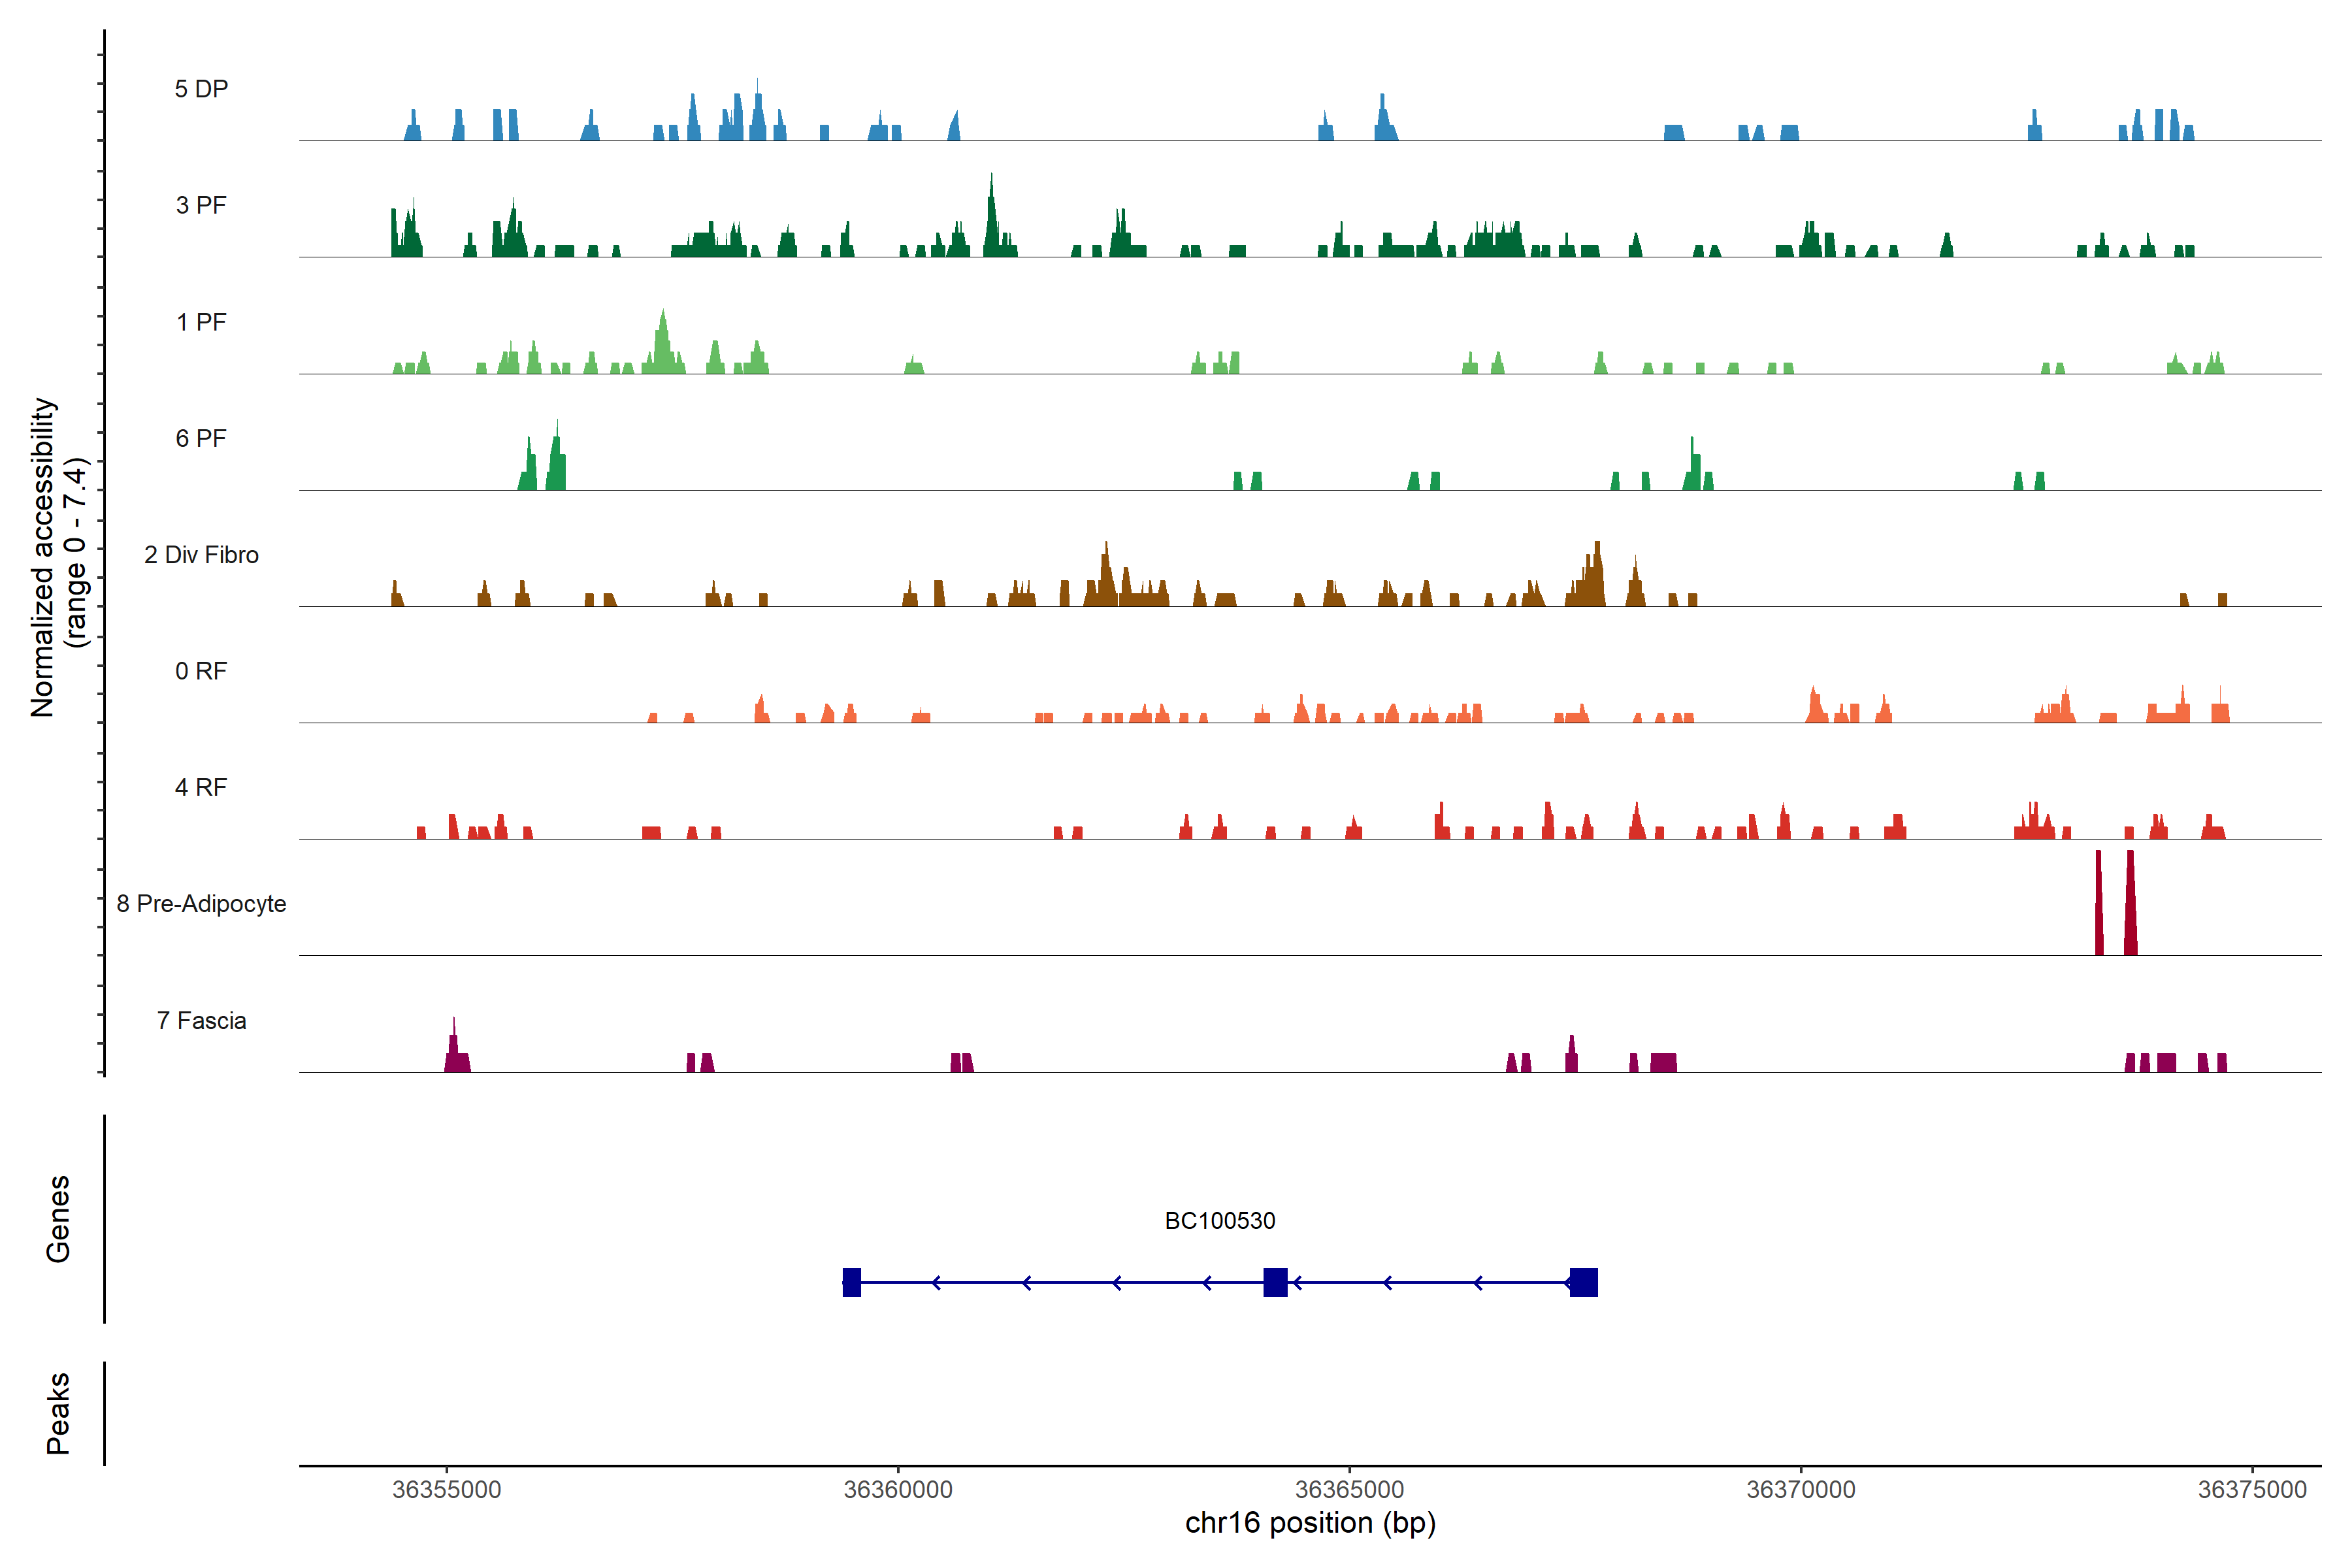
Task: Click the 2 Div Fibro track label
Action: click(201, 555)
